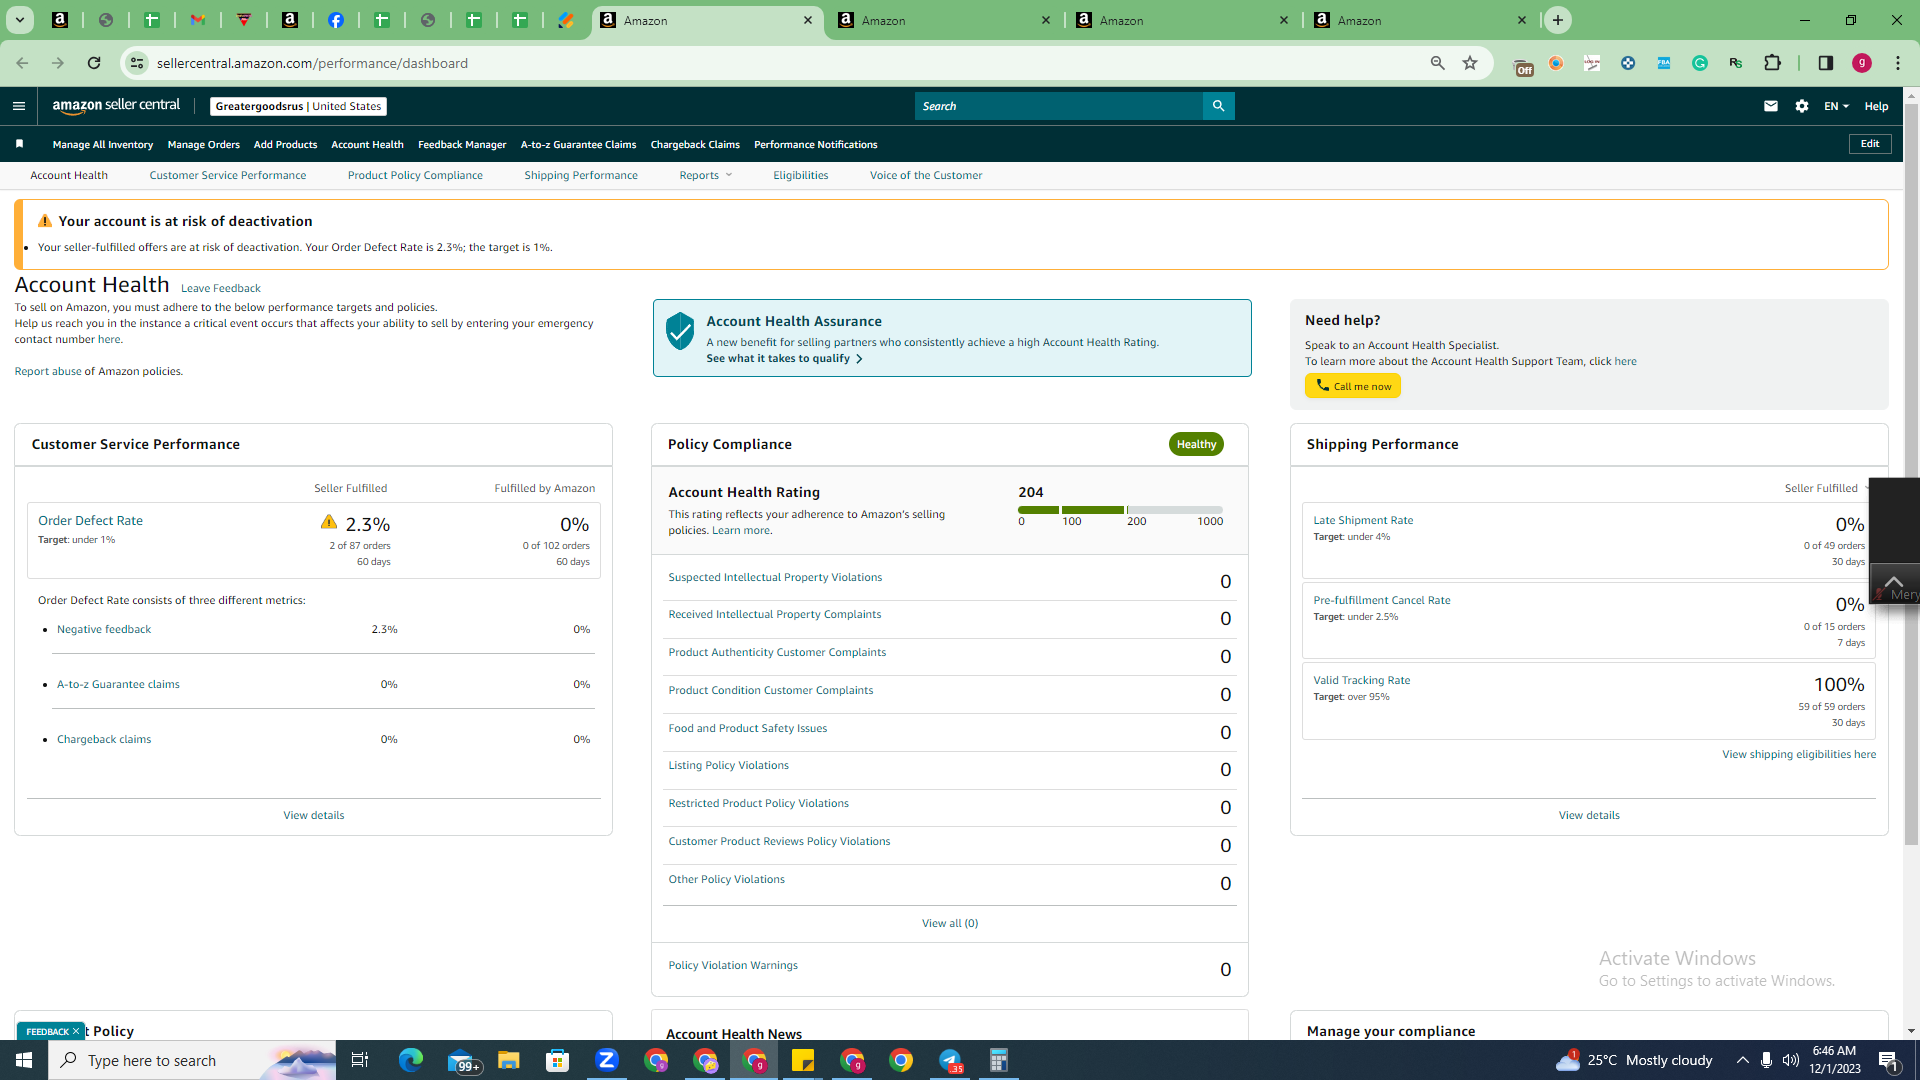The height and width of the screenshot is (1080, 1920).
Task: Bookmark this page with the star icon
Action: [1470, 63]
